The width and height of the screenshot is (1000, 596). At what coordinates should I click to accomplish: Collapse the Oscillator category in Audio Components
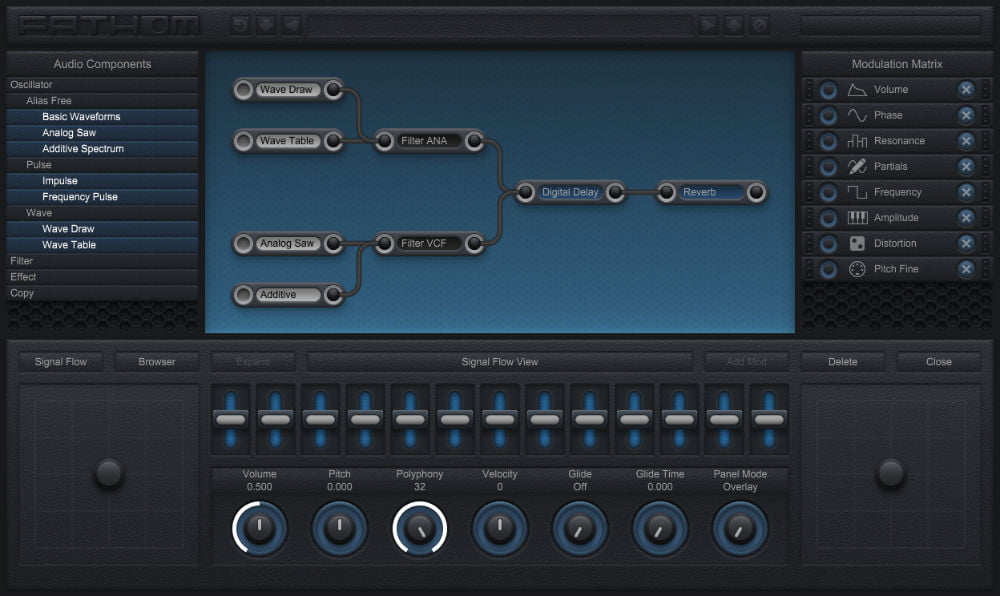coord(102,84)
